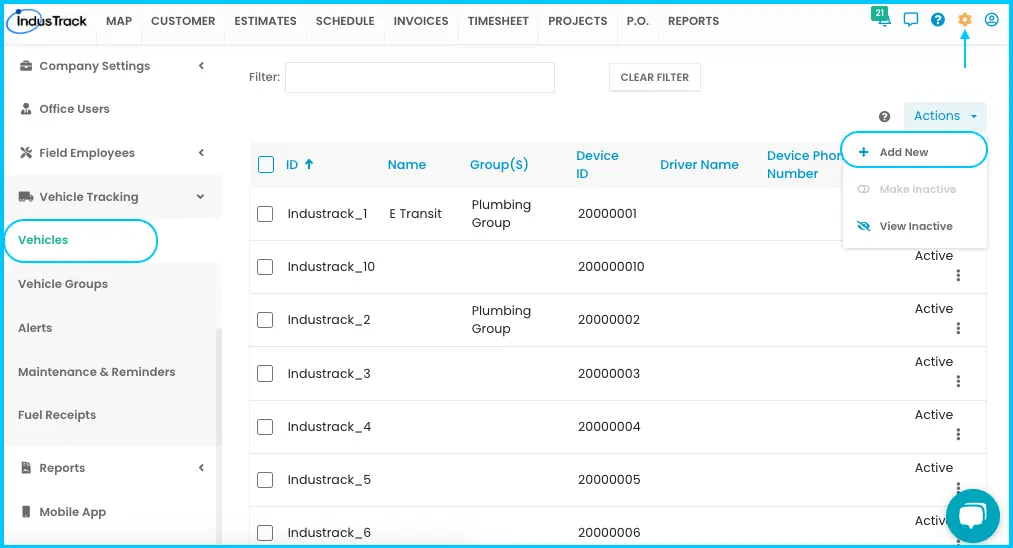Open Fuel Receipts in sidebar
Image resolution: width=1013 pixels, height=548 pixels.
57,416
